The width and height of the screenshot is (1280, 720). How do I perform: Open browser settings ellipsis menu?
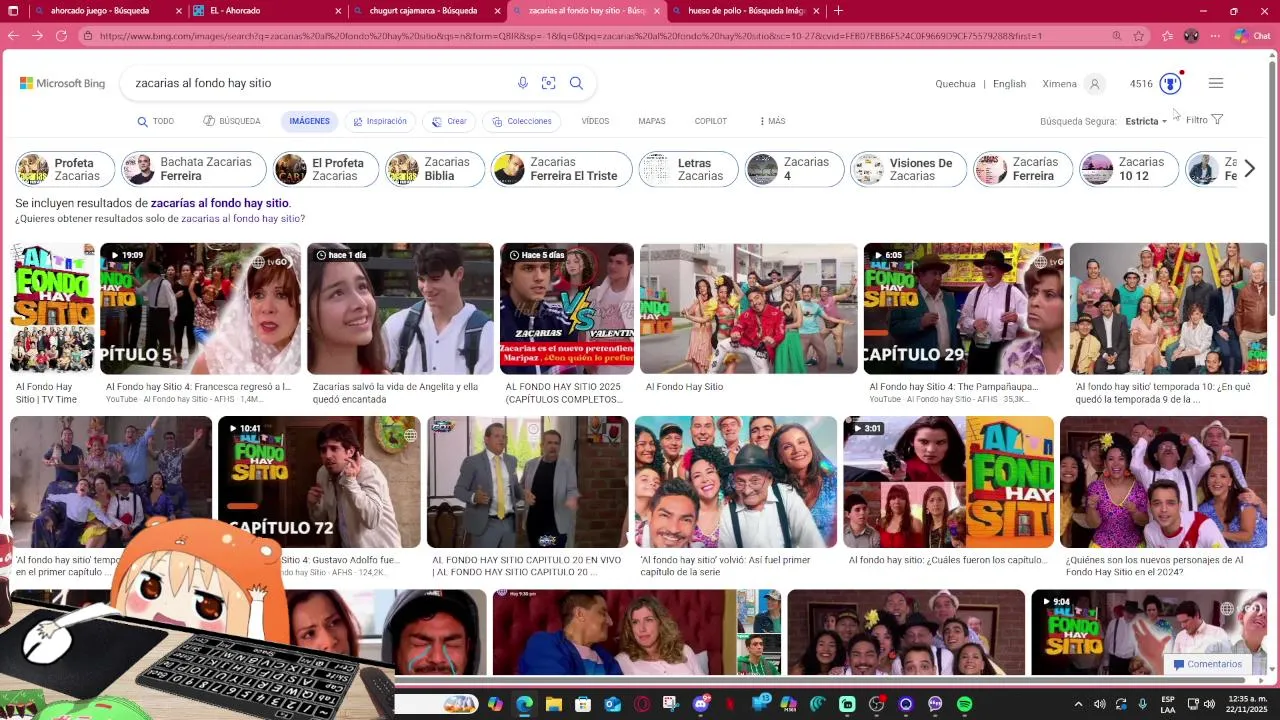[x=1215, y=36]
